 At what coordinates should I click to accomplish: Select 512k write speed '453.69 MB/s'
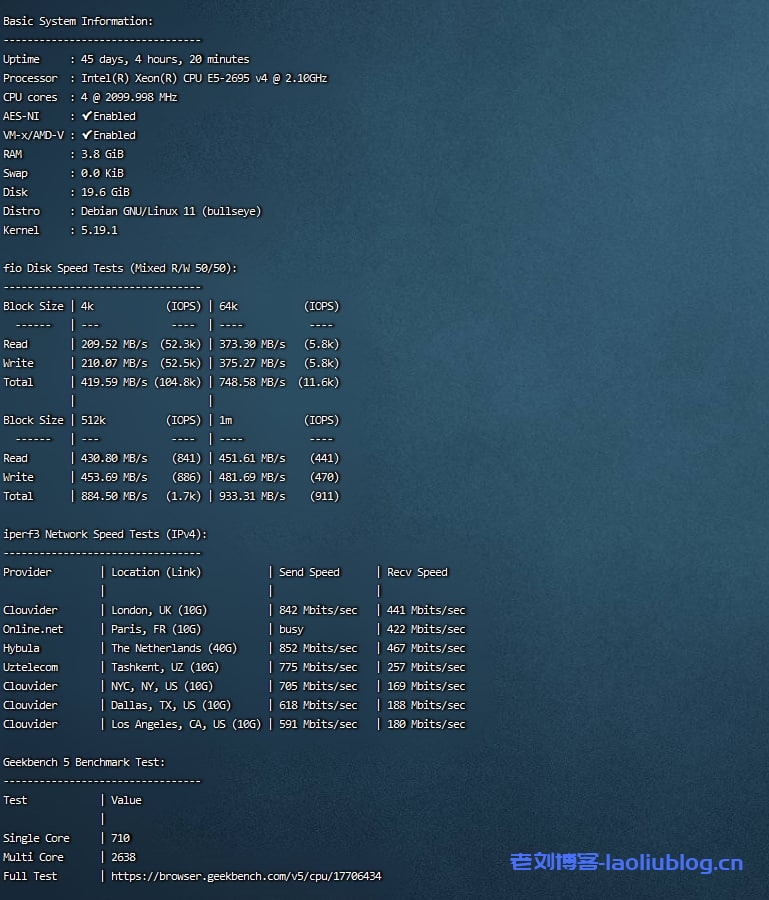(114, 477)
